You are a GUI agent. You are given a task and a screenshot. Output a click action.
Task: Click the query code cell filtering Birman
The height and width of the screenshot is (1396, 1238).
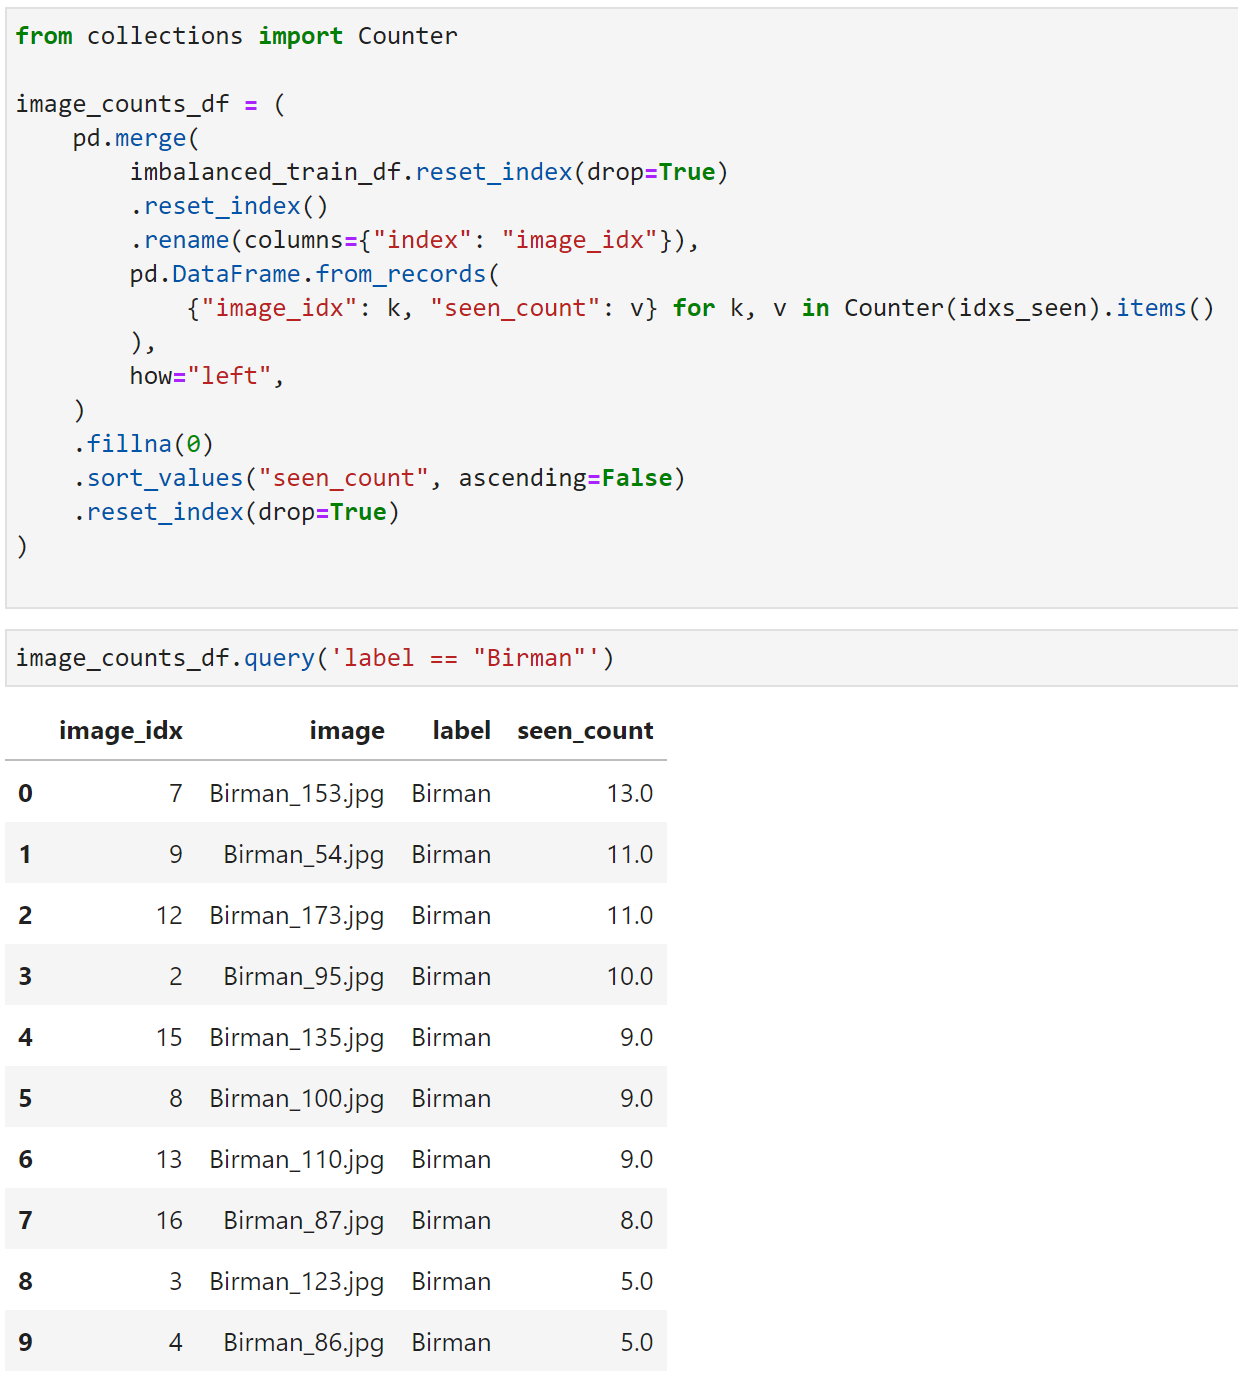620,658
